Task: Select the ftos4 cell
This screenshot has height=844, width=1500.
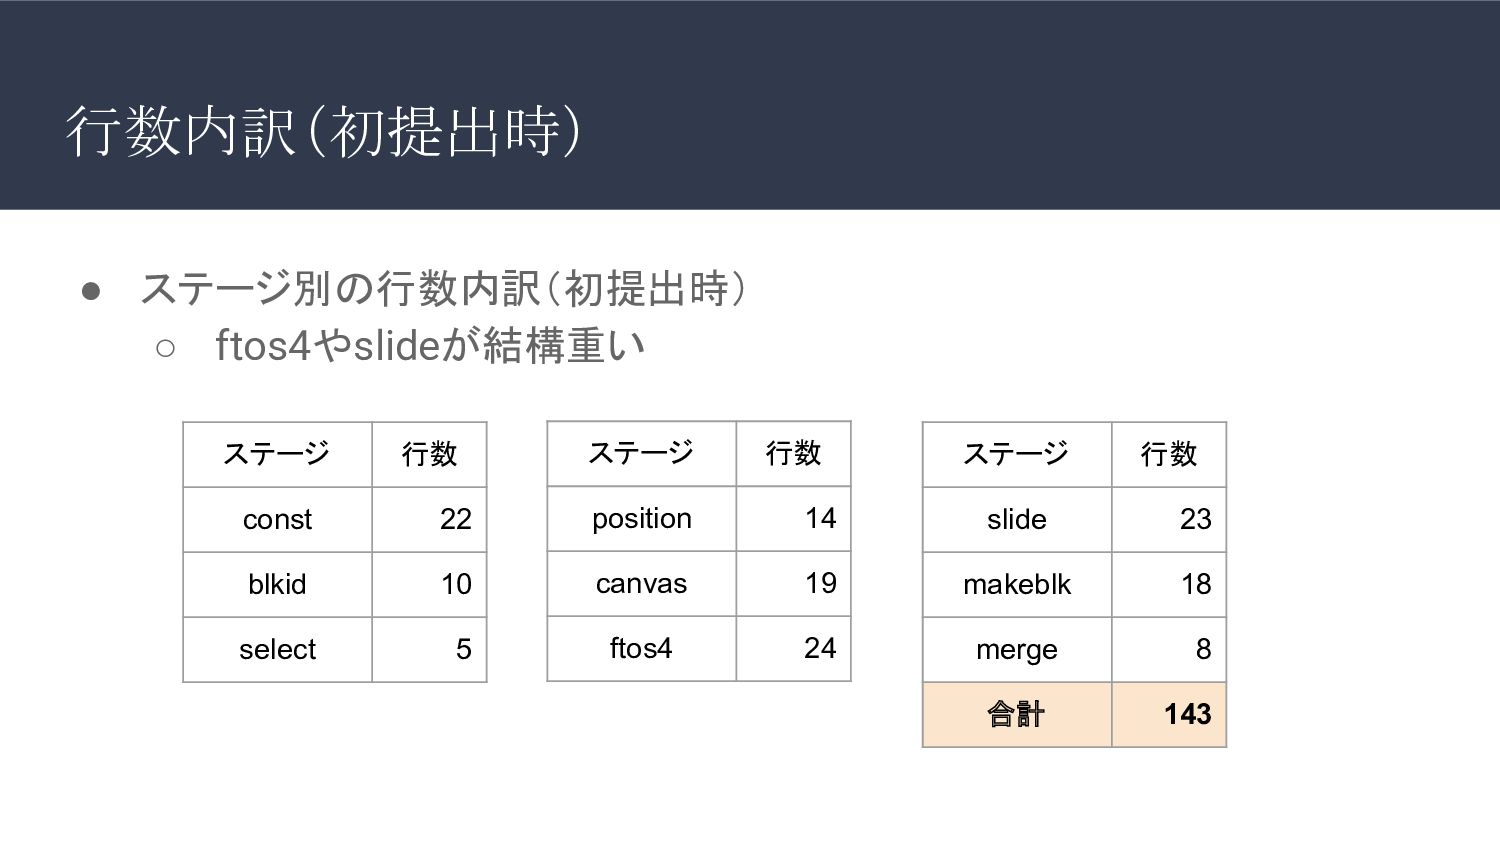Action: tap(641, 649)
